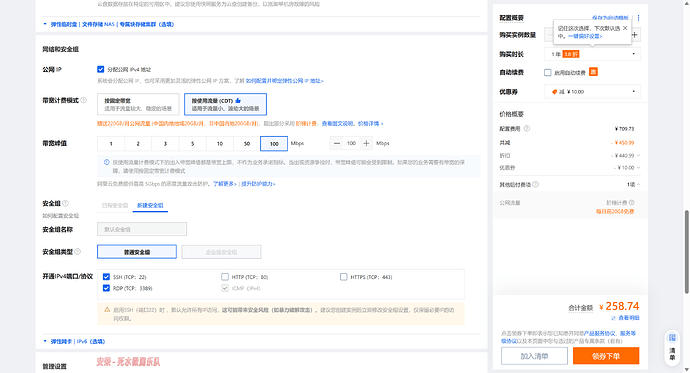Click help icon next to 阶梯计费
Image resolution: width=690 pixels, height=373 pixels.
[631, 203]
